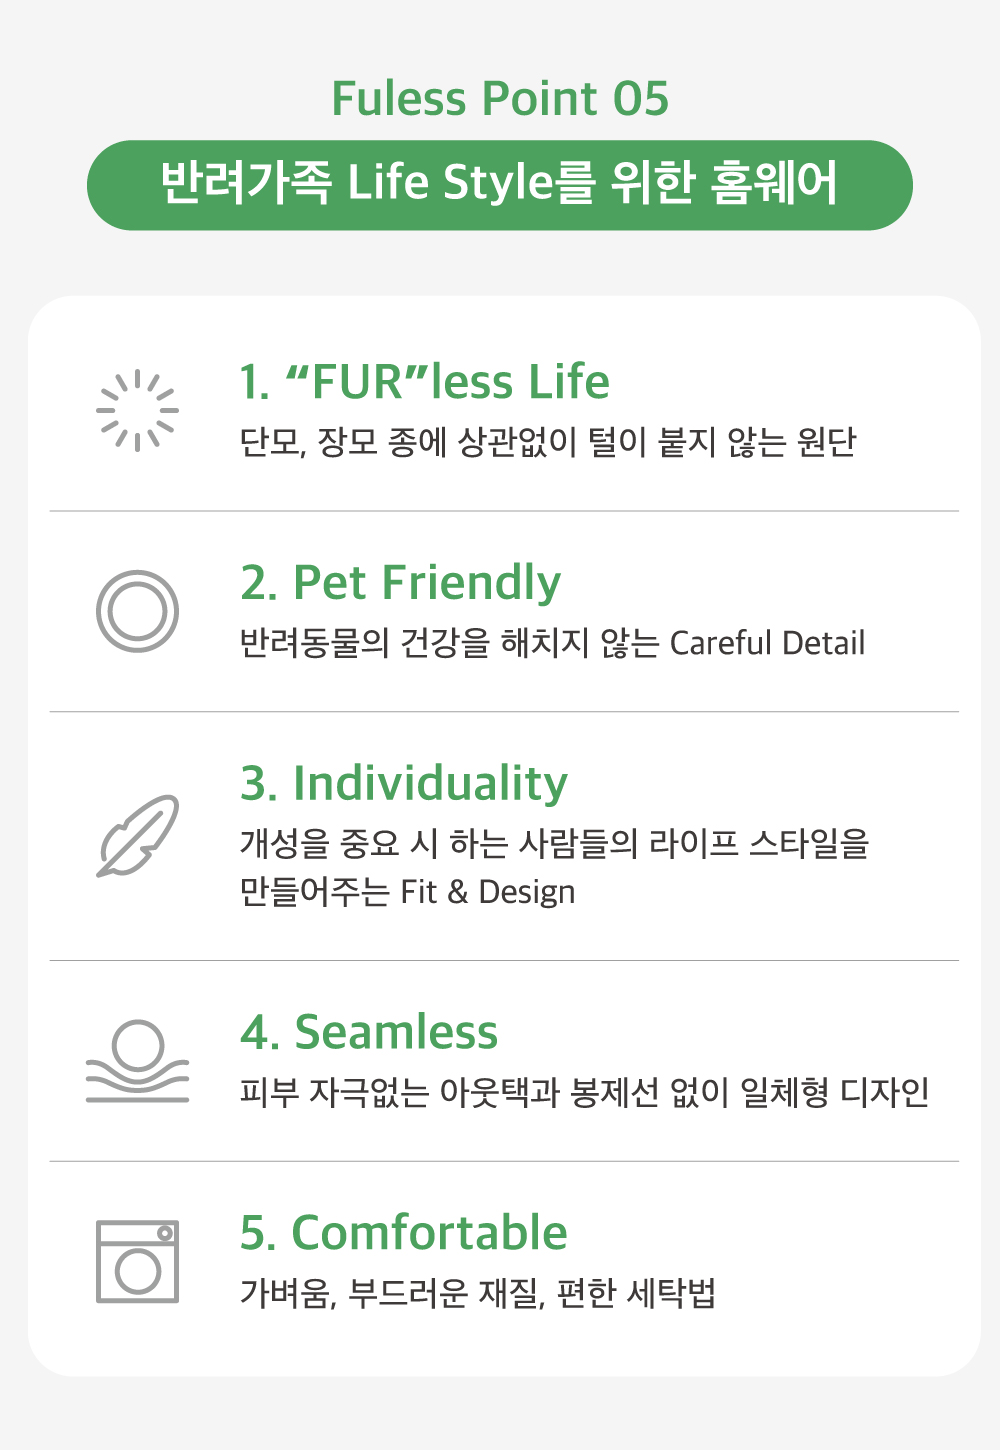
Task: Choose the '5. Comfortable' heading
Action: (x=403, y=1232)
